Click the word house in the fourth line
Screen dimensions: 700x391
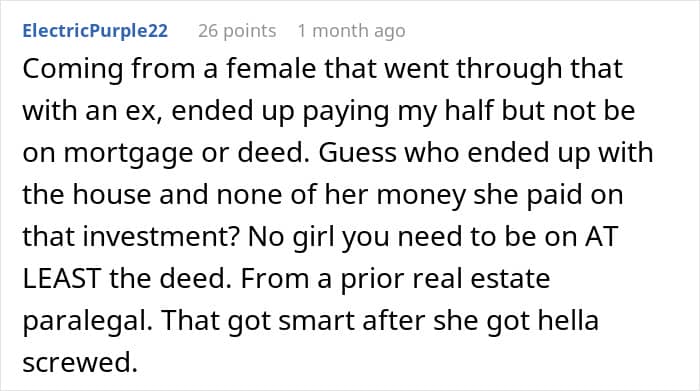click(112, 195)
